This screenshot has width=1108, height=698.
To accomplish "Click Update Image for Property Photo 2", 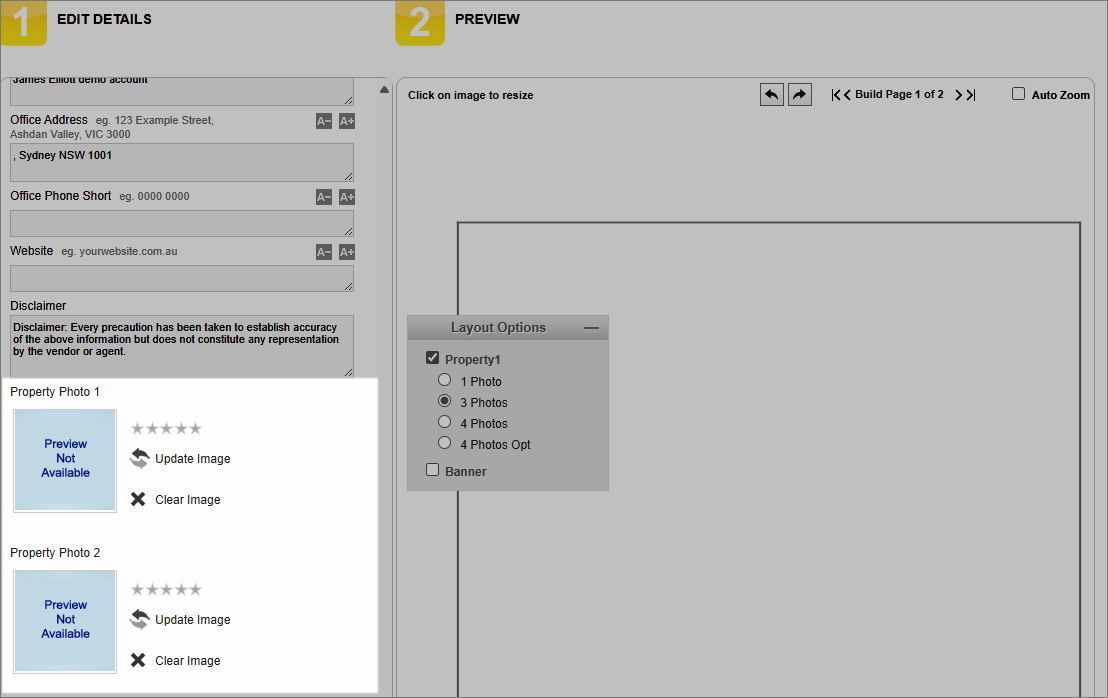I will tap(192, 620).
